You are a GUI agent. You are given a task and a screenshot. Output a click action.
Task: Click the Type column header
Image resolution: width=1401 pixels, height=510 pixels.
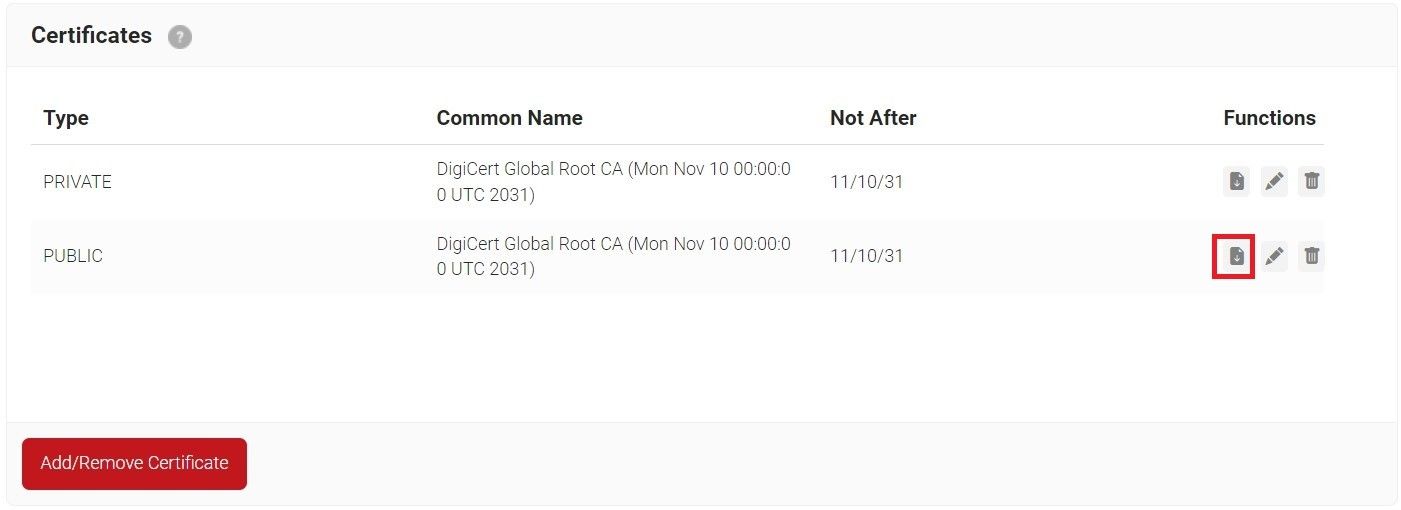(x=66, y=118)
